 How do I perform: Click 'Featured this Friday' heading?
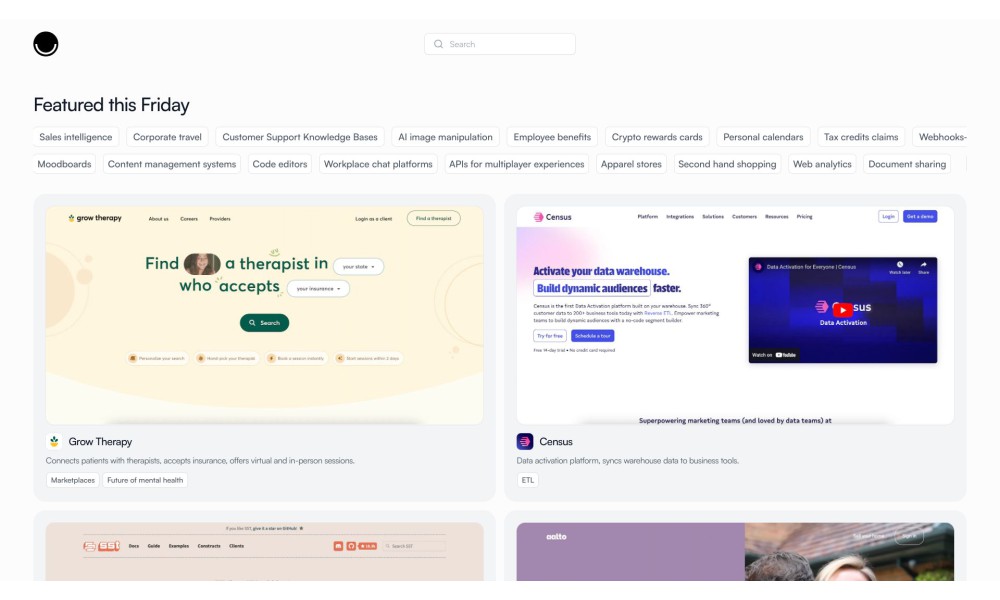[112, 105]
